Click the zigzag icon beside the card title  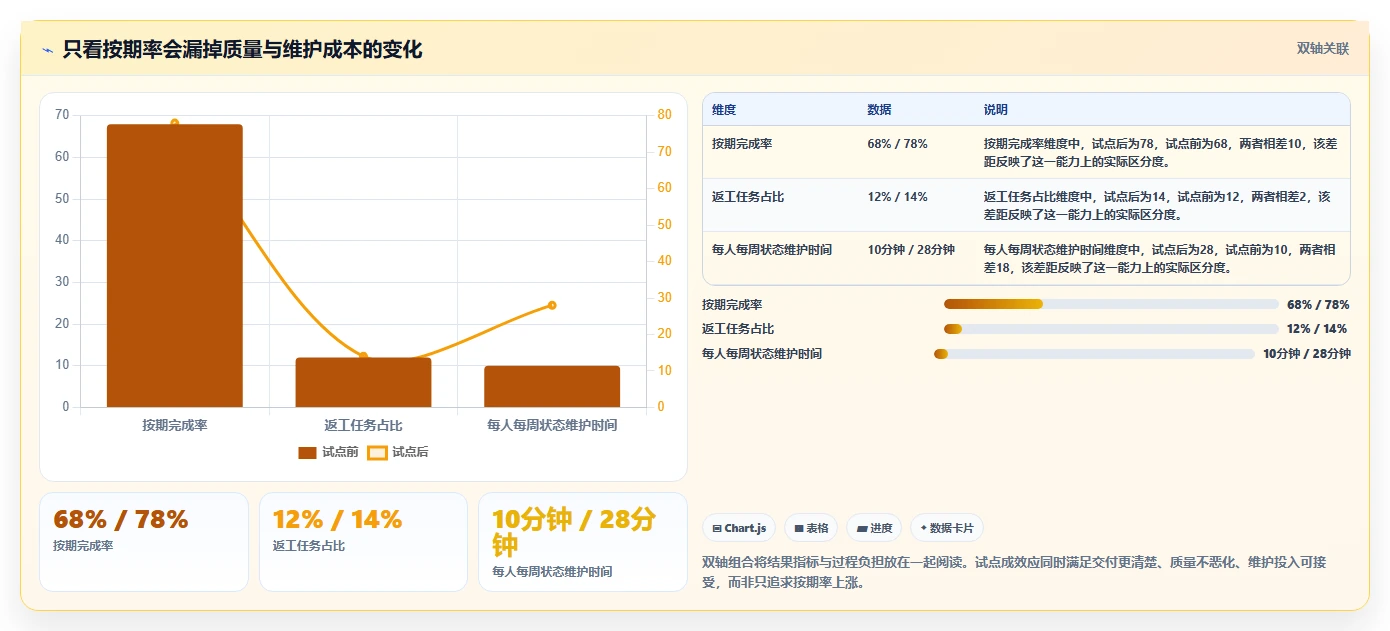click(x=48, y=50)
